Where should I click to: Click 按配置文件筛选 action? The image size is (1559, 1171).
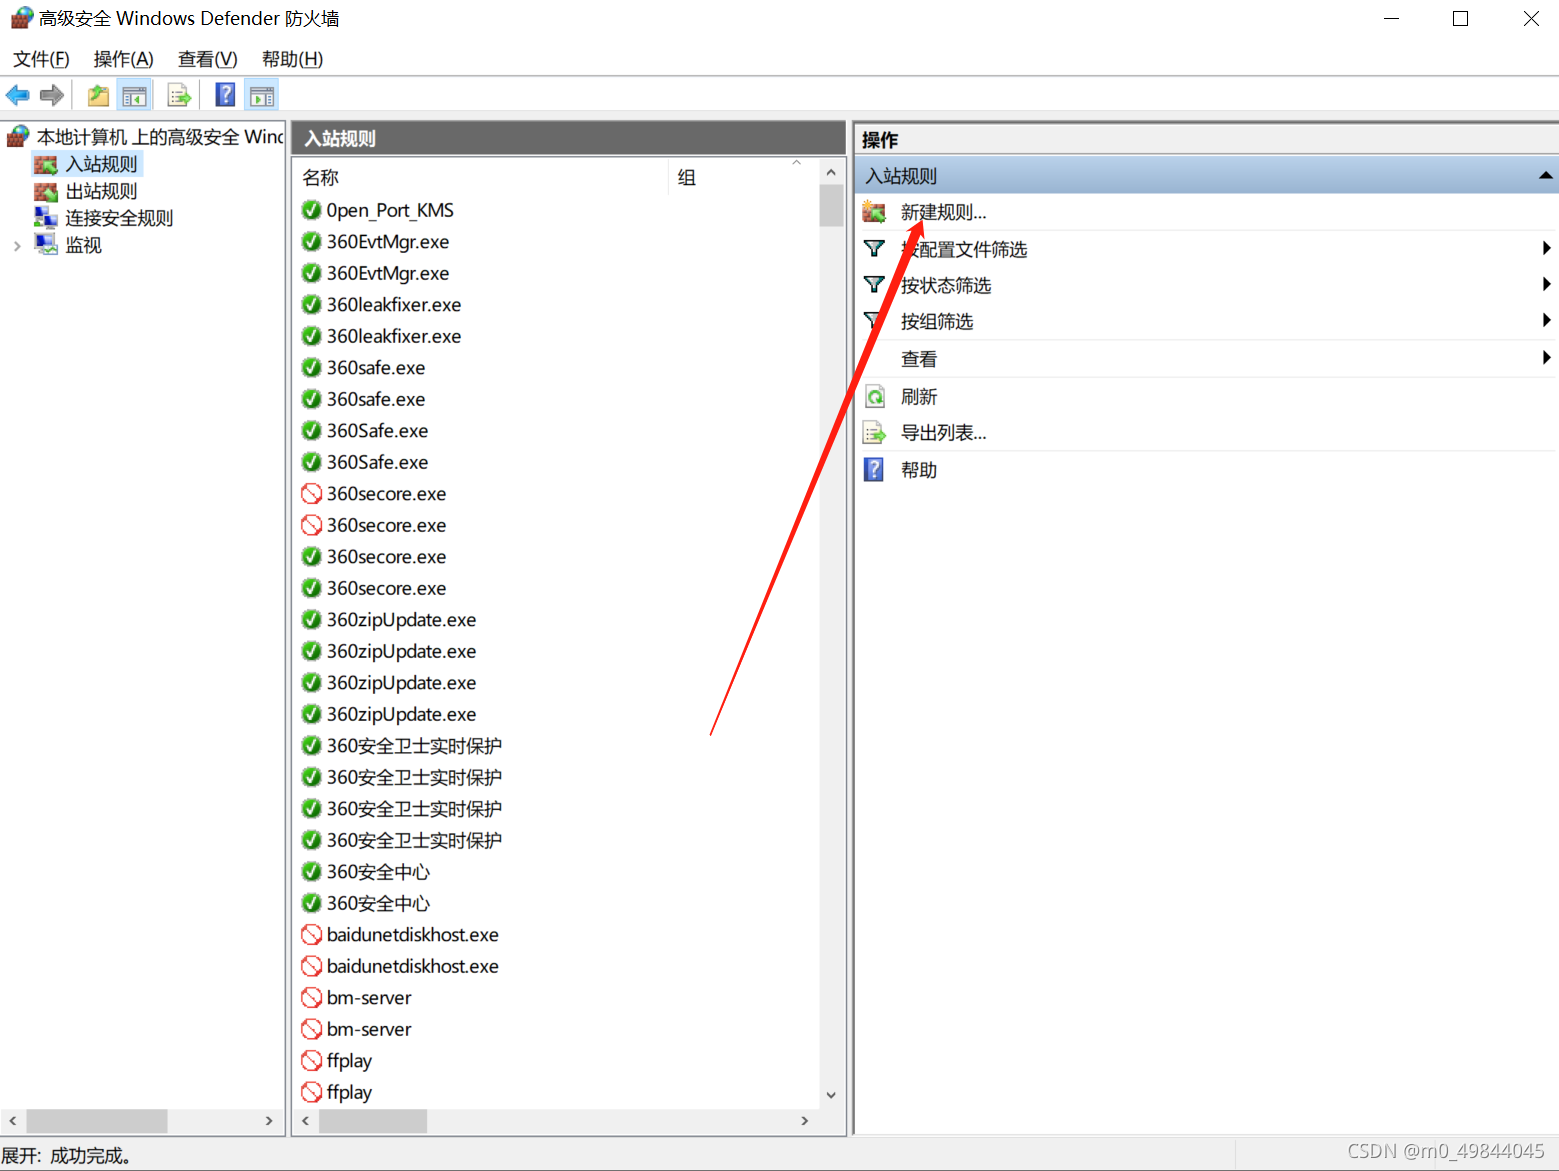point(964,249)
